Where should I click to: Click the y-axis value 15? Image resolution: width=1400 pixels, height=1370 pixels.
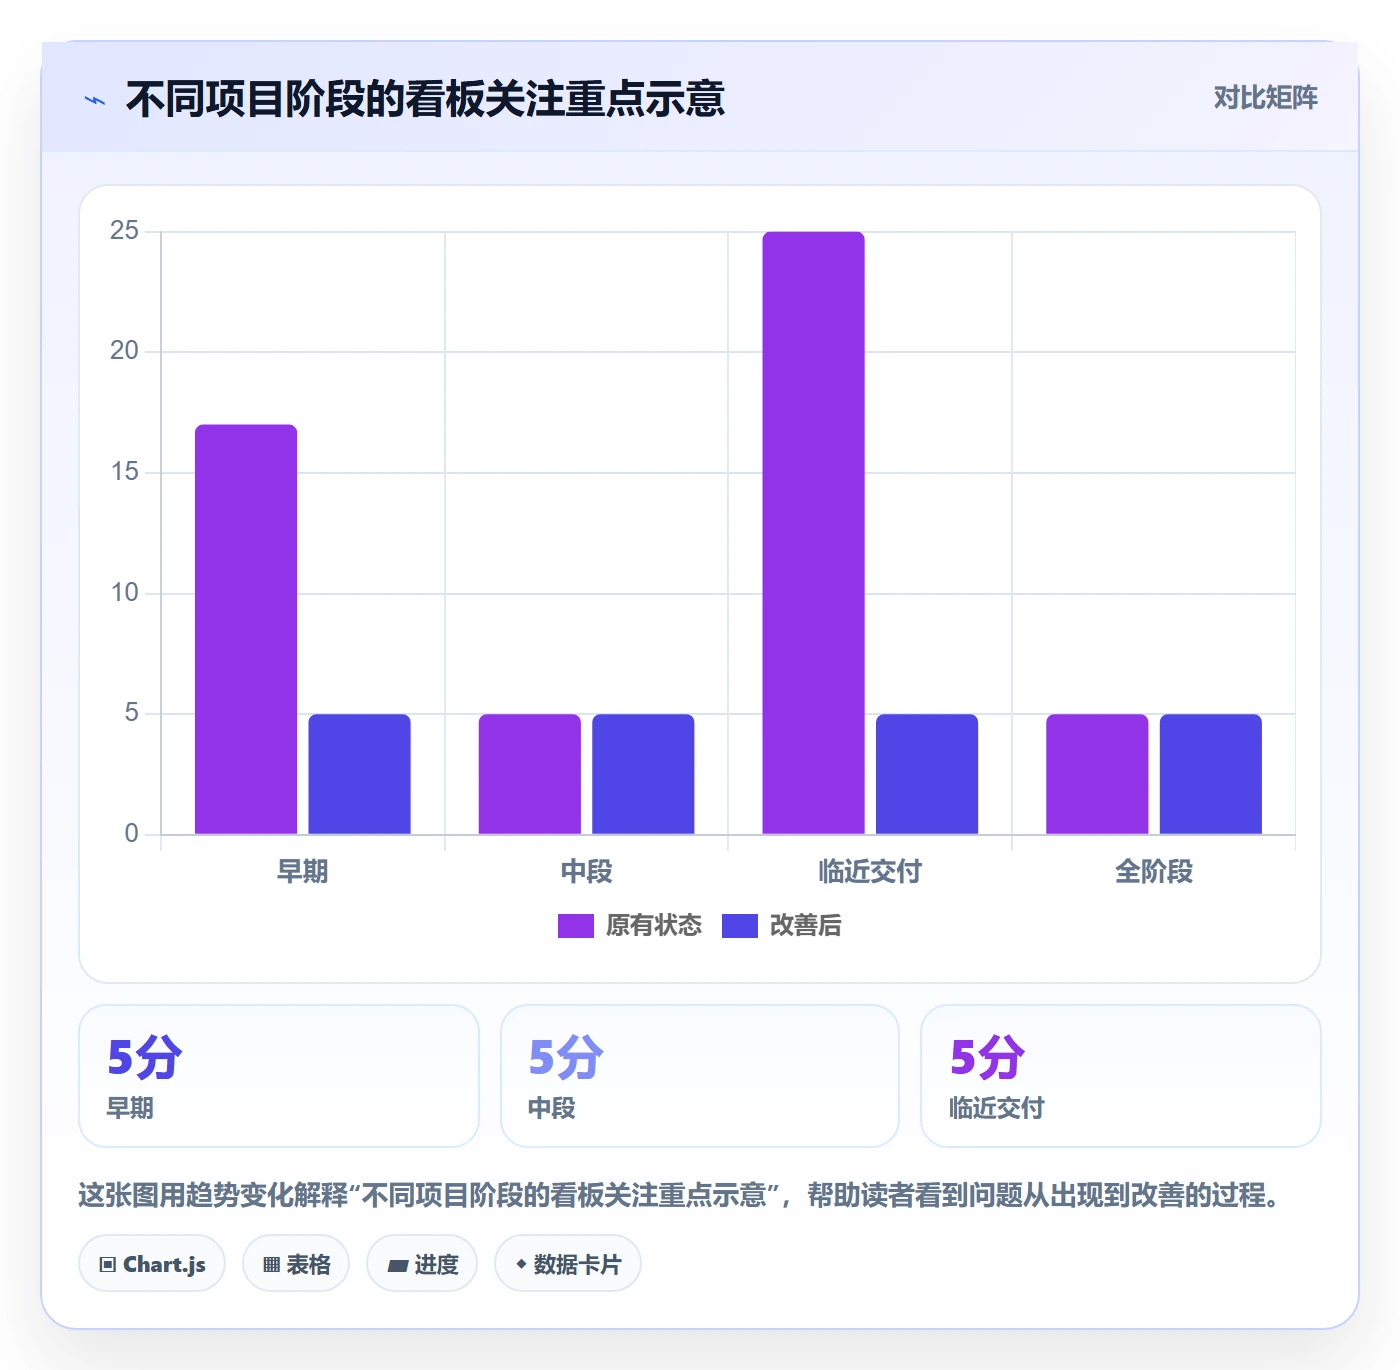[x=124, y=472]
